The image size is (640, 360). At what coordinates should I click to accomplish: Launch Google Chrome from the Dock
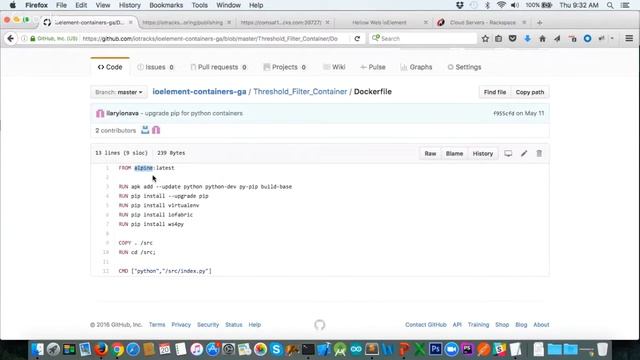[x=118, y=349]
